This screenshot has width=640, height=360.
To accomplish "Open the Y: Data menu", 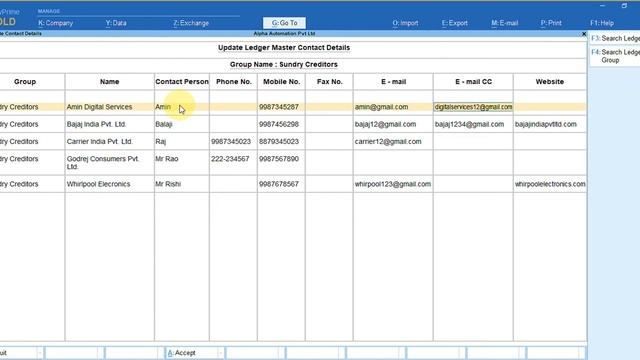I will pos(116,23).
